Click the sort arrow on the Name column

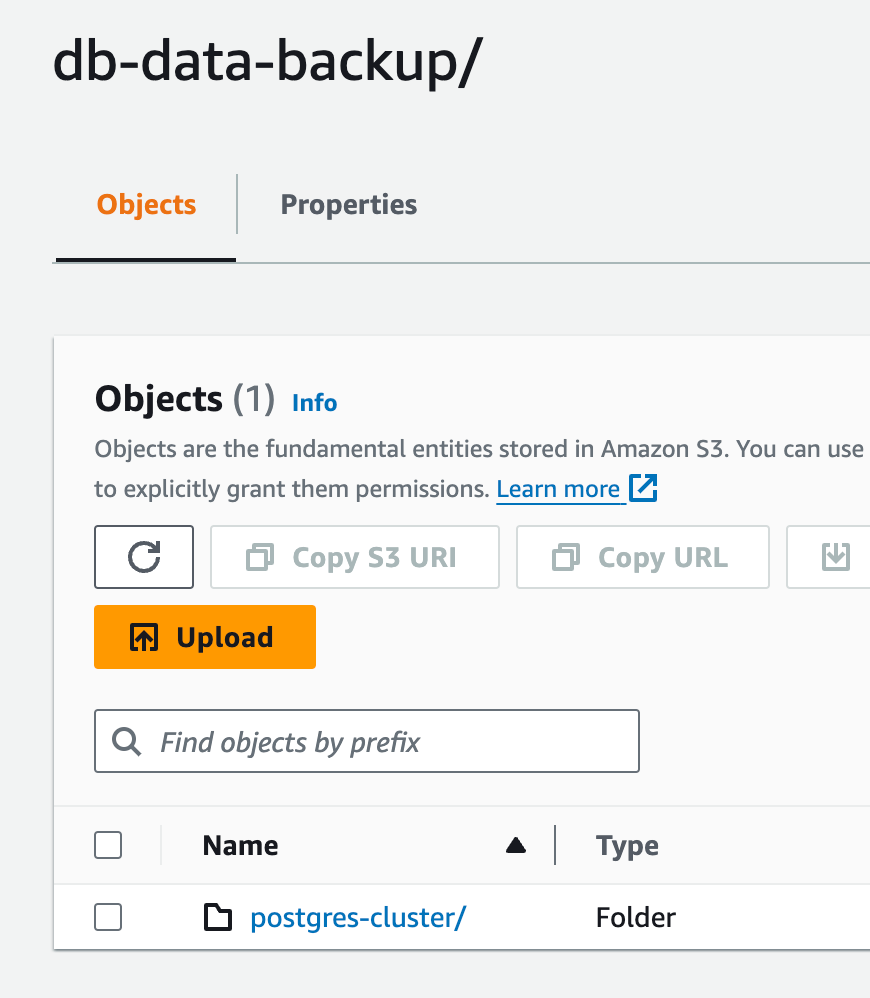[516, 845]
